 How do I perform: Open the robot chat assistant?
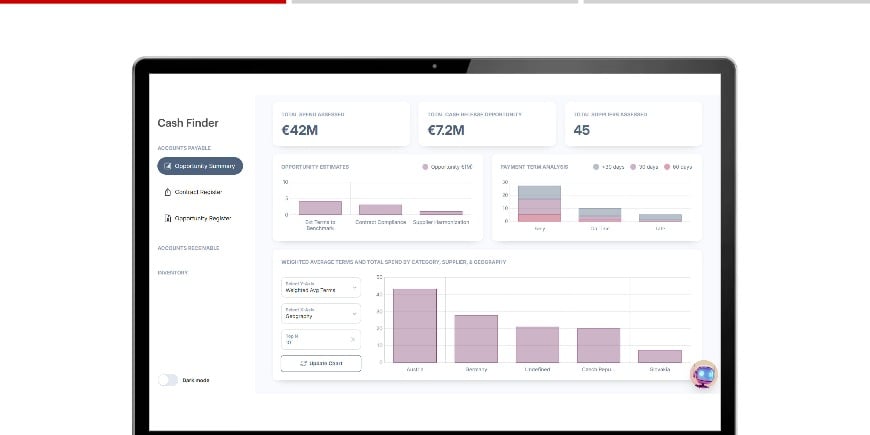pyautogui.click(x=704, y=375)
